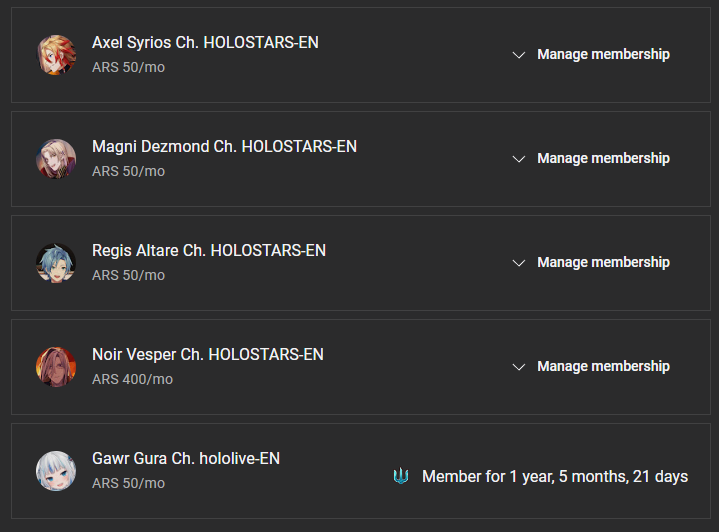Manage membership for Noir Vesper
Image resolution: width=719 pixels, height=532 pixels.
tap(603, 366)
